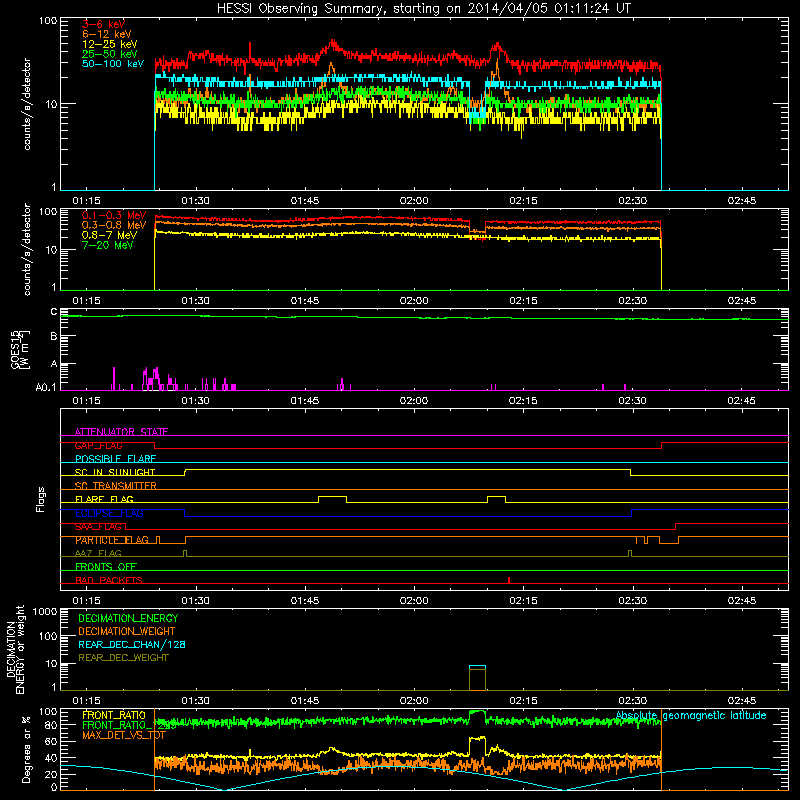Select the 25-50 keV legend label

click(x=109, y=54)
